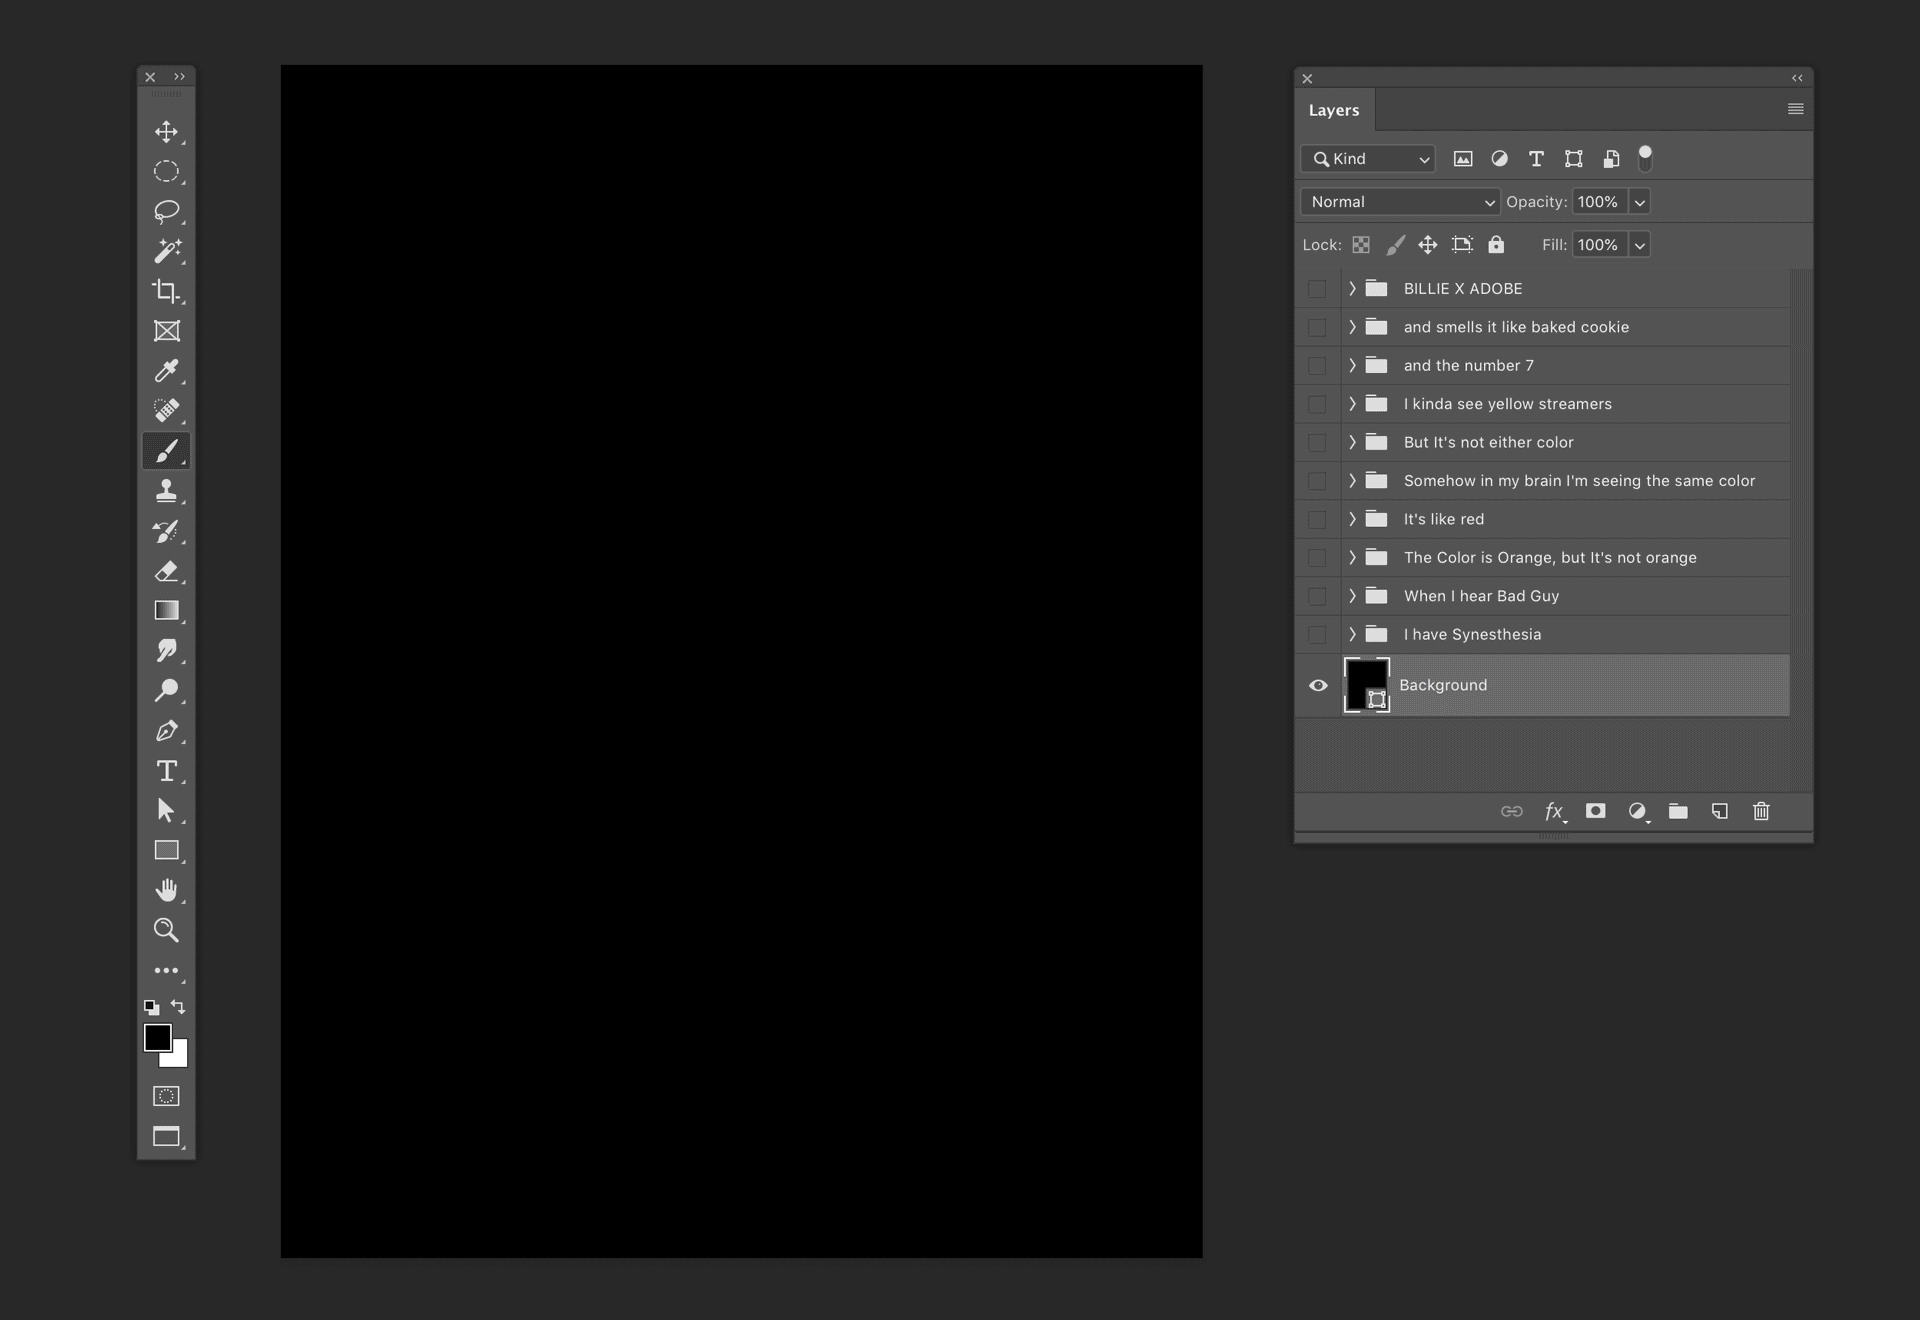Expand the 'When I hear Bad Guy' group
The image size is (1920, 1320).
pos(1350,595)
